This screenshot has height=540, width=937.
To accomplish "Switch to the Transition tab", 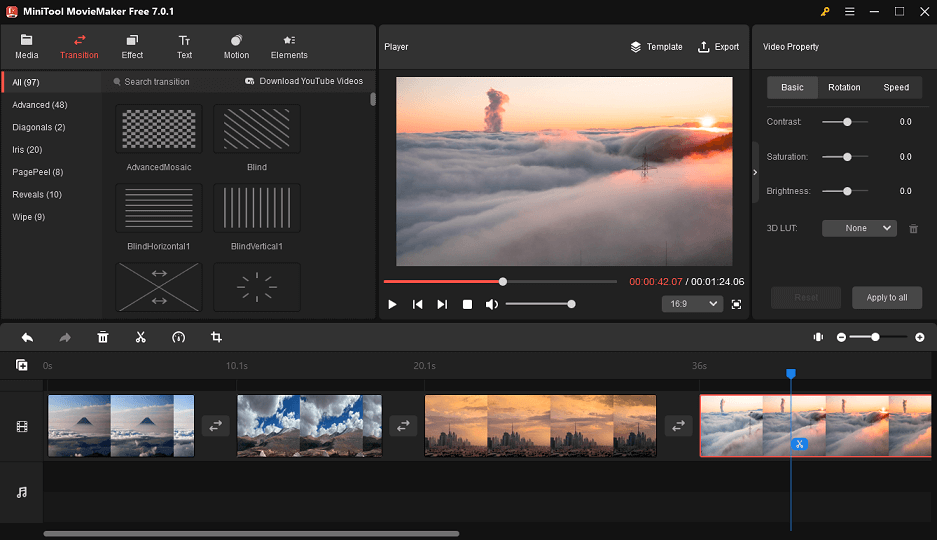I will pyautogui.click(x=79, y=47).
